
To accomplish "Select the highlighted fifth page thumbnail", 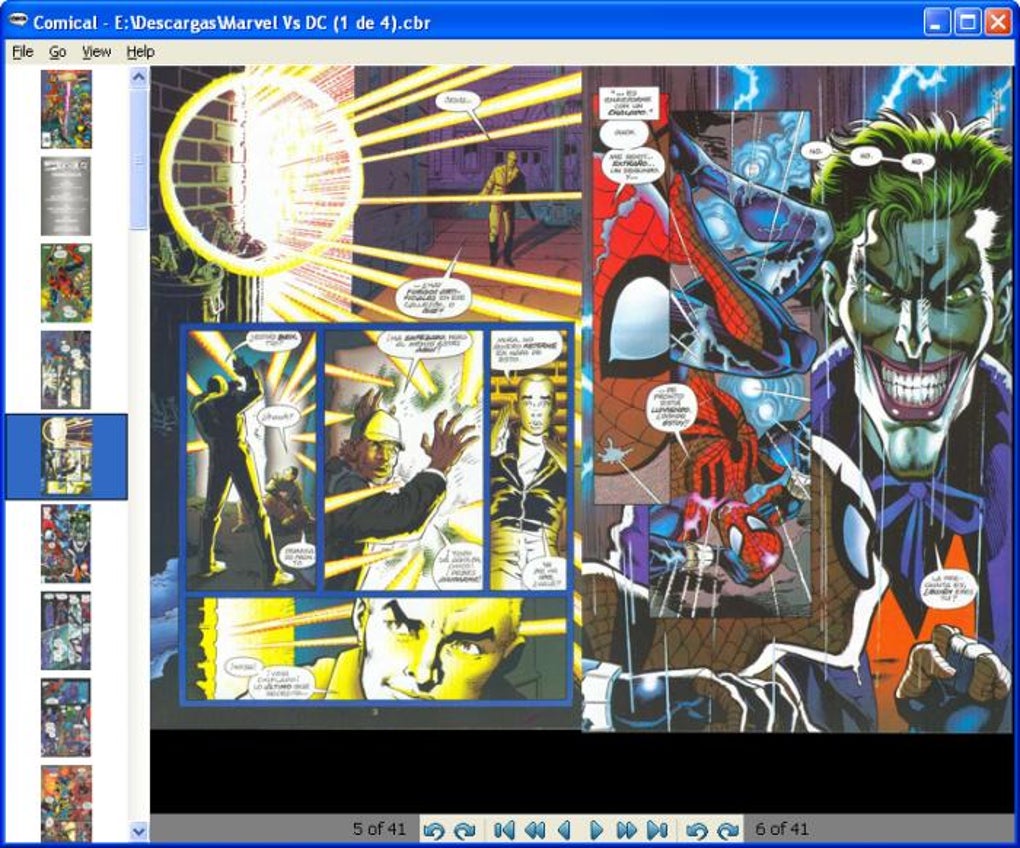I will click(x=66, y=457).
